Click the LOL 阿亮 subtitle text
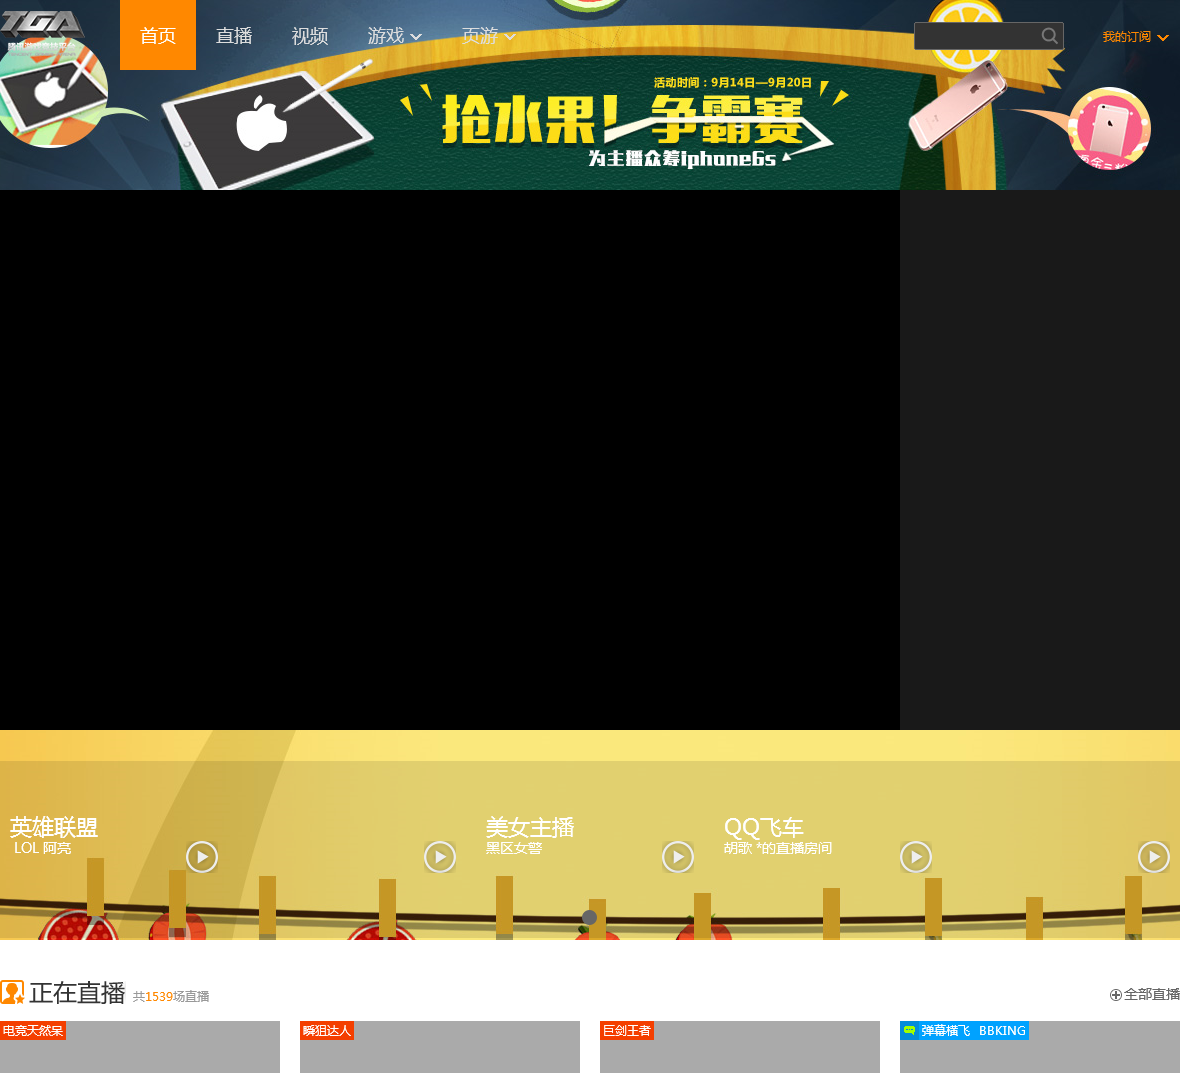The width and height of the screenshot is (1180, 1073). (42, 848)
